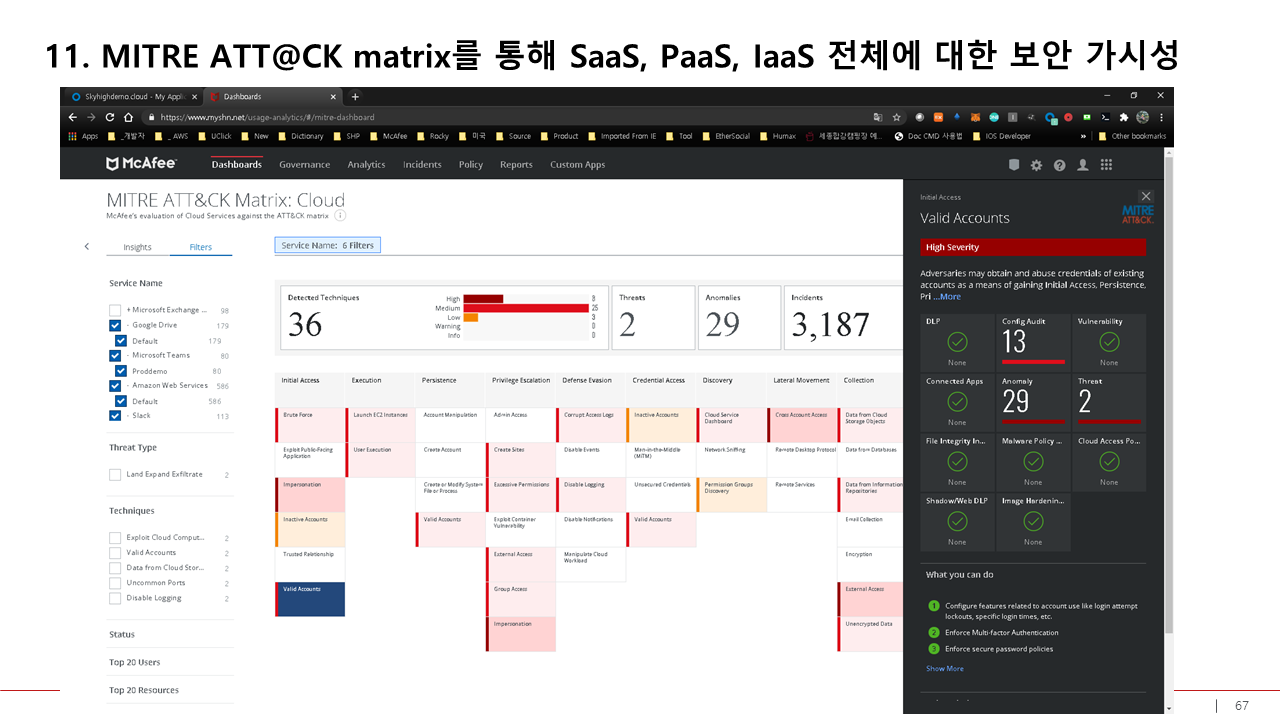Collapse the filter sidebar with left chevron
Image resolution: width=1280 pixels, height=720 pixels.
click(87, 247)
